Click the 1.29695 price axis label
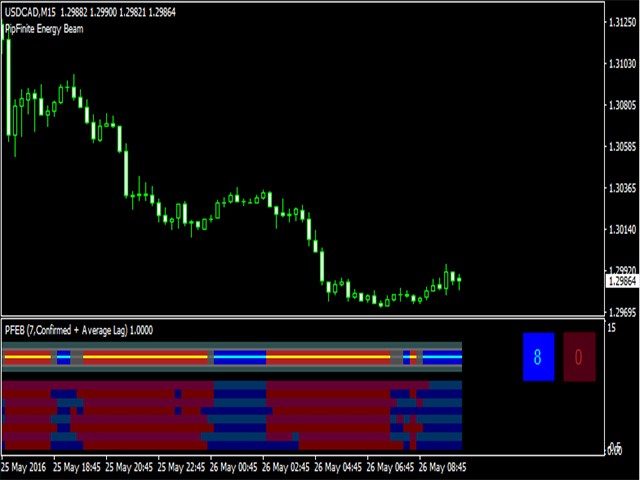640x480 pixels. pos(622,313)
